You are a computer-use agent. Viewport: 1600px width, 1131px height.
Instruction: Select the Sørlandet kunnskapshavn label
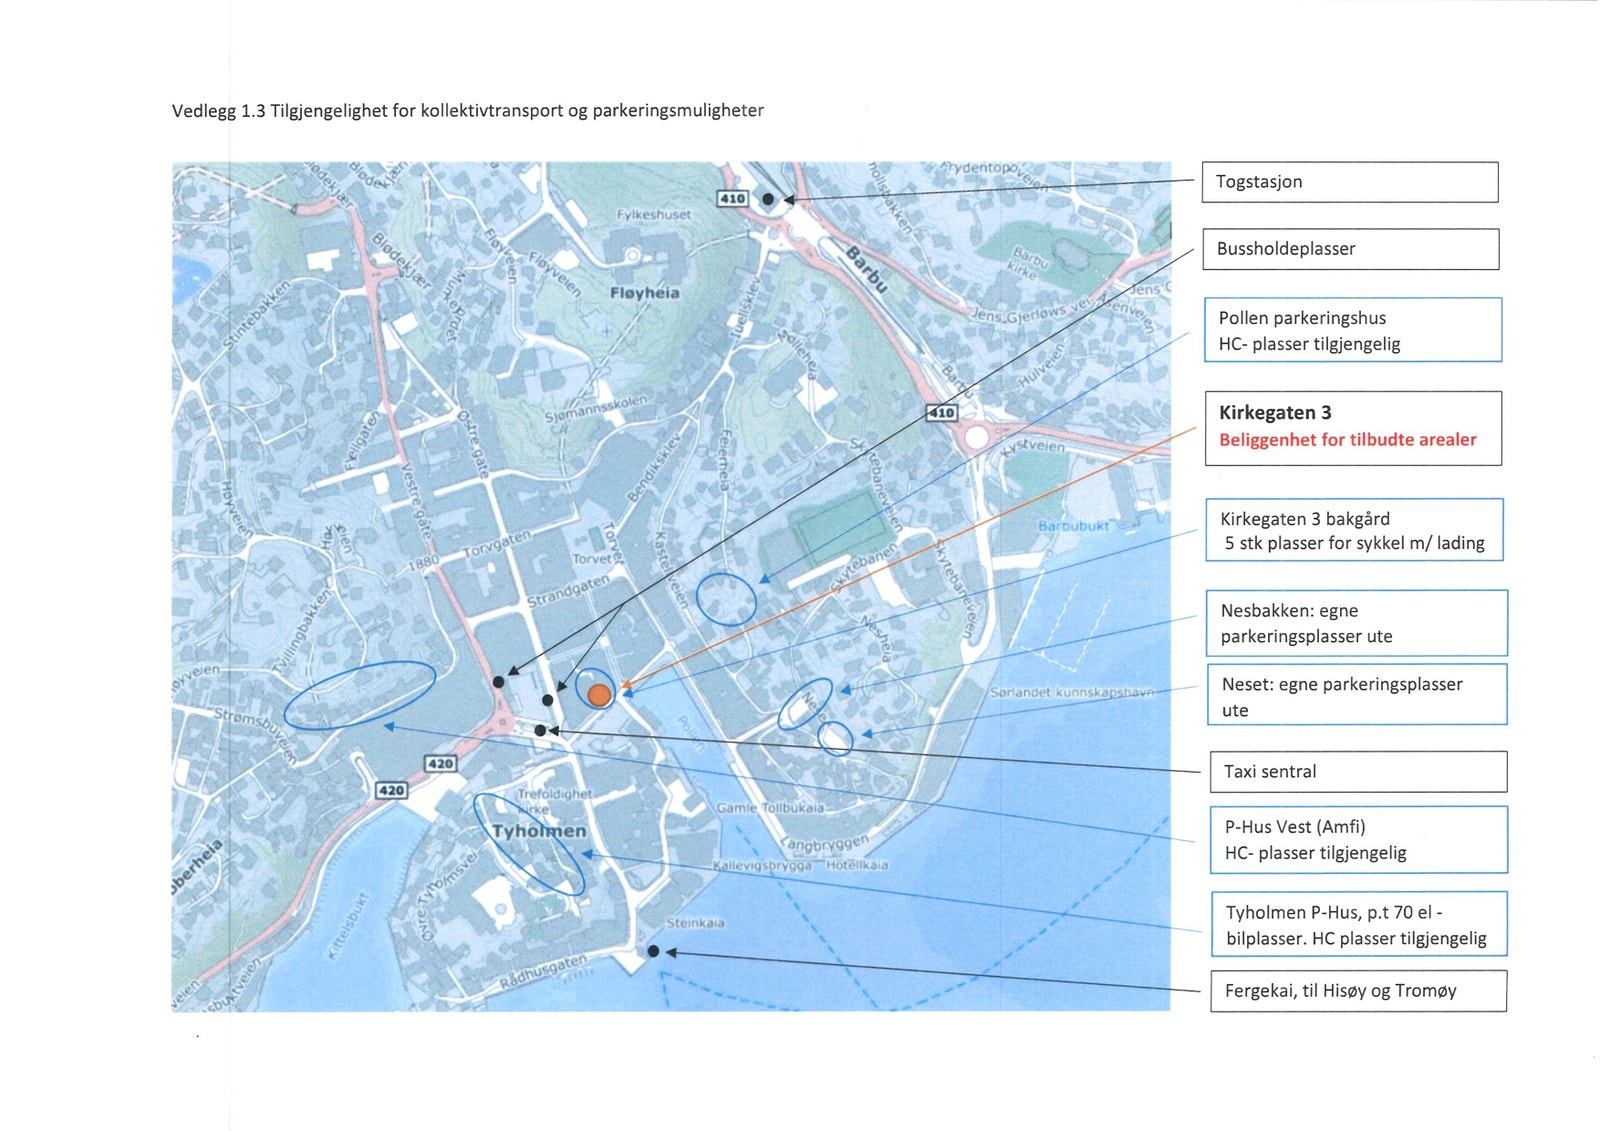click(x=1072, y=692)
